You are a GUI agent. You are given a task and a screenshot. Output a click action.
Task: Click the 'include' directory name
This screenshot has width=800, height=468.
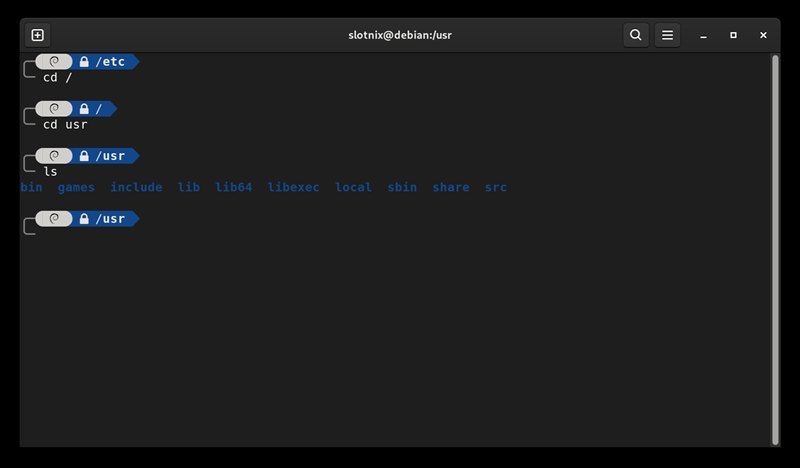(x=136, y=187)
